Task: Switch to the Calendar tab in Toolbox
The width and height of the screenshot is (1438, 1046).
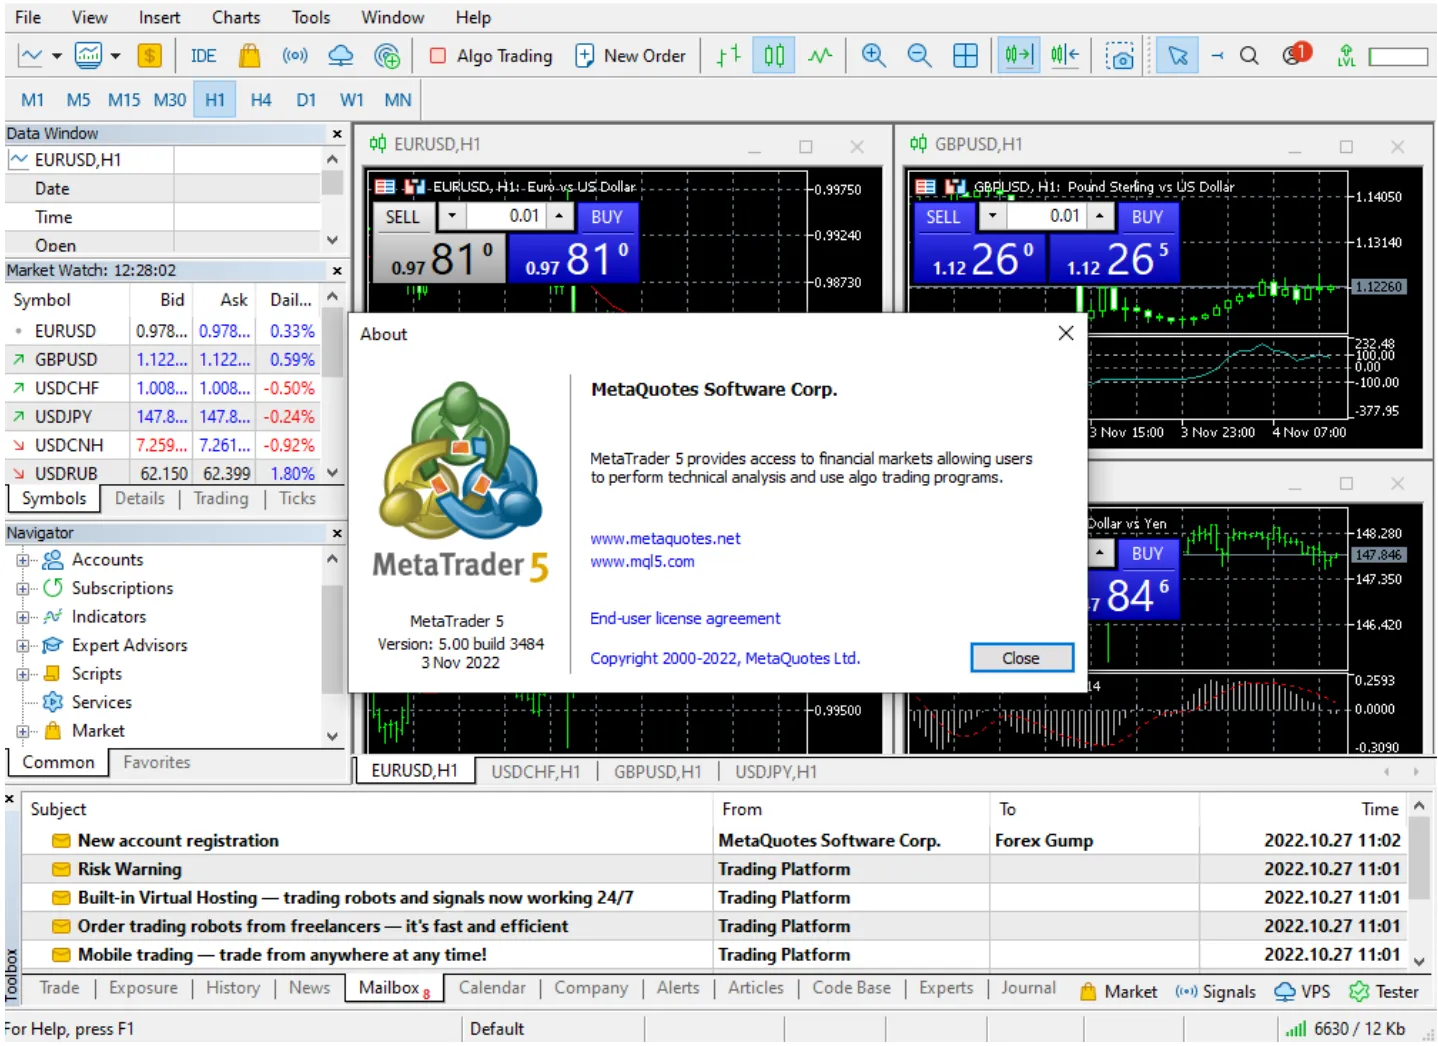Action: coord(492,988)
